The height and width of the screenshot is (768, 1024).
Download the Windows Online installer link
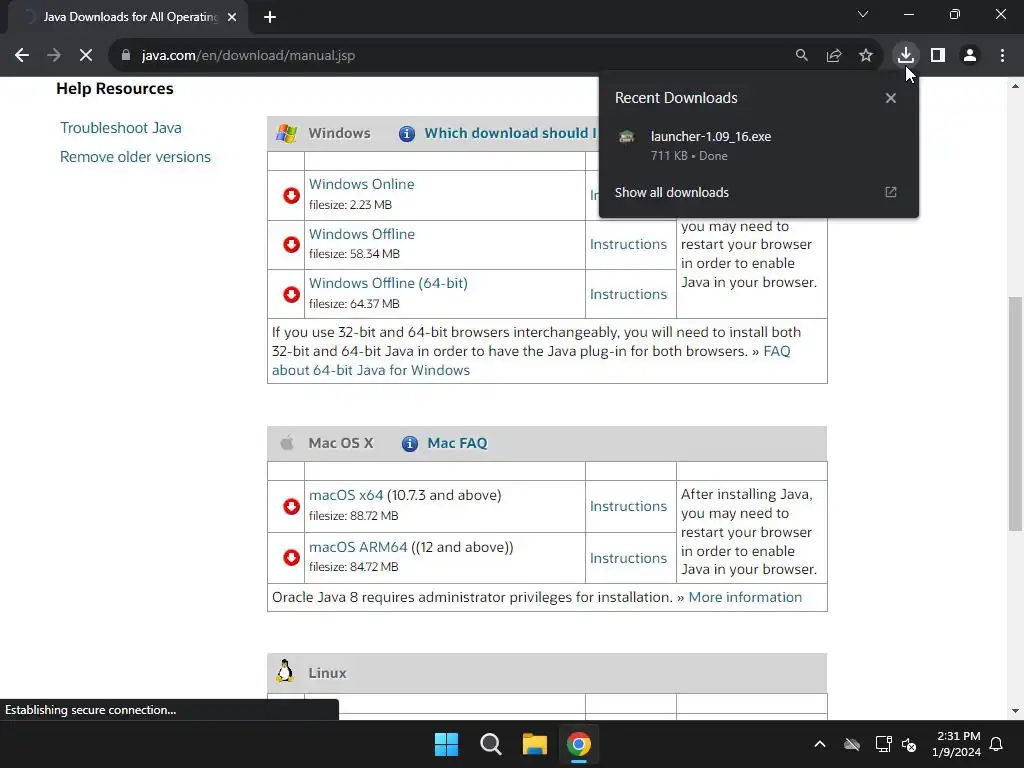pos(361,184)
